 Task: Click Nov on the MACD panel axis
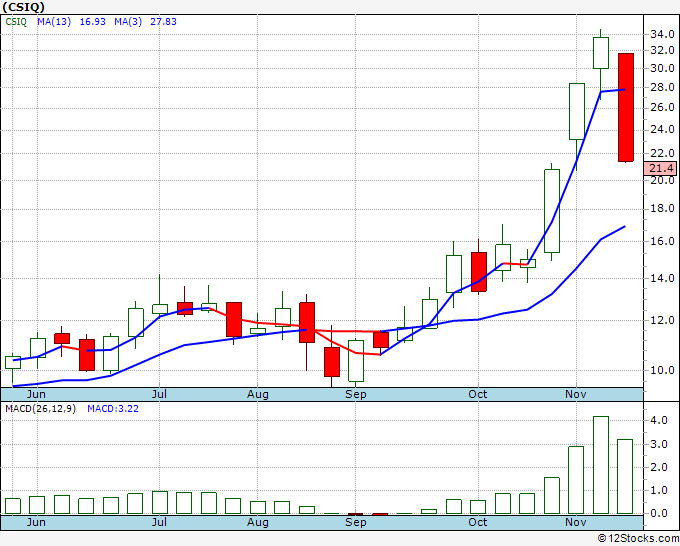pyautogui.click(x=575, y=522)
